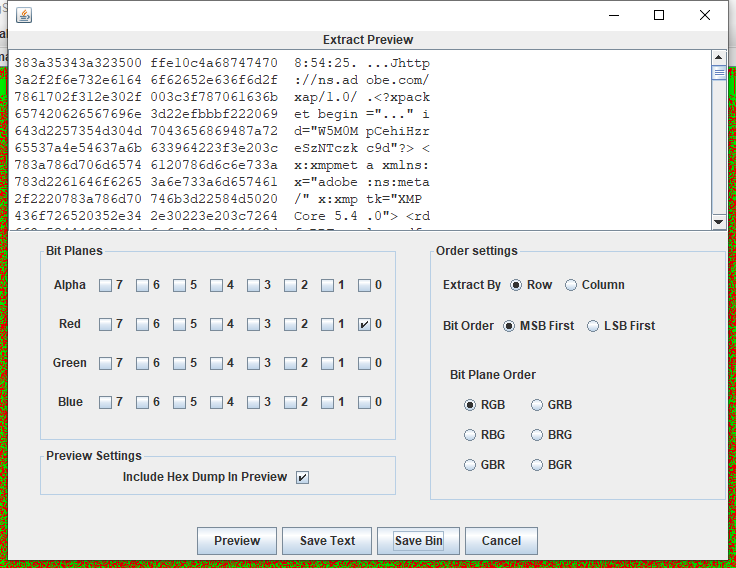Close the extract window
736x568 pixels.
(x=705, y=15)
